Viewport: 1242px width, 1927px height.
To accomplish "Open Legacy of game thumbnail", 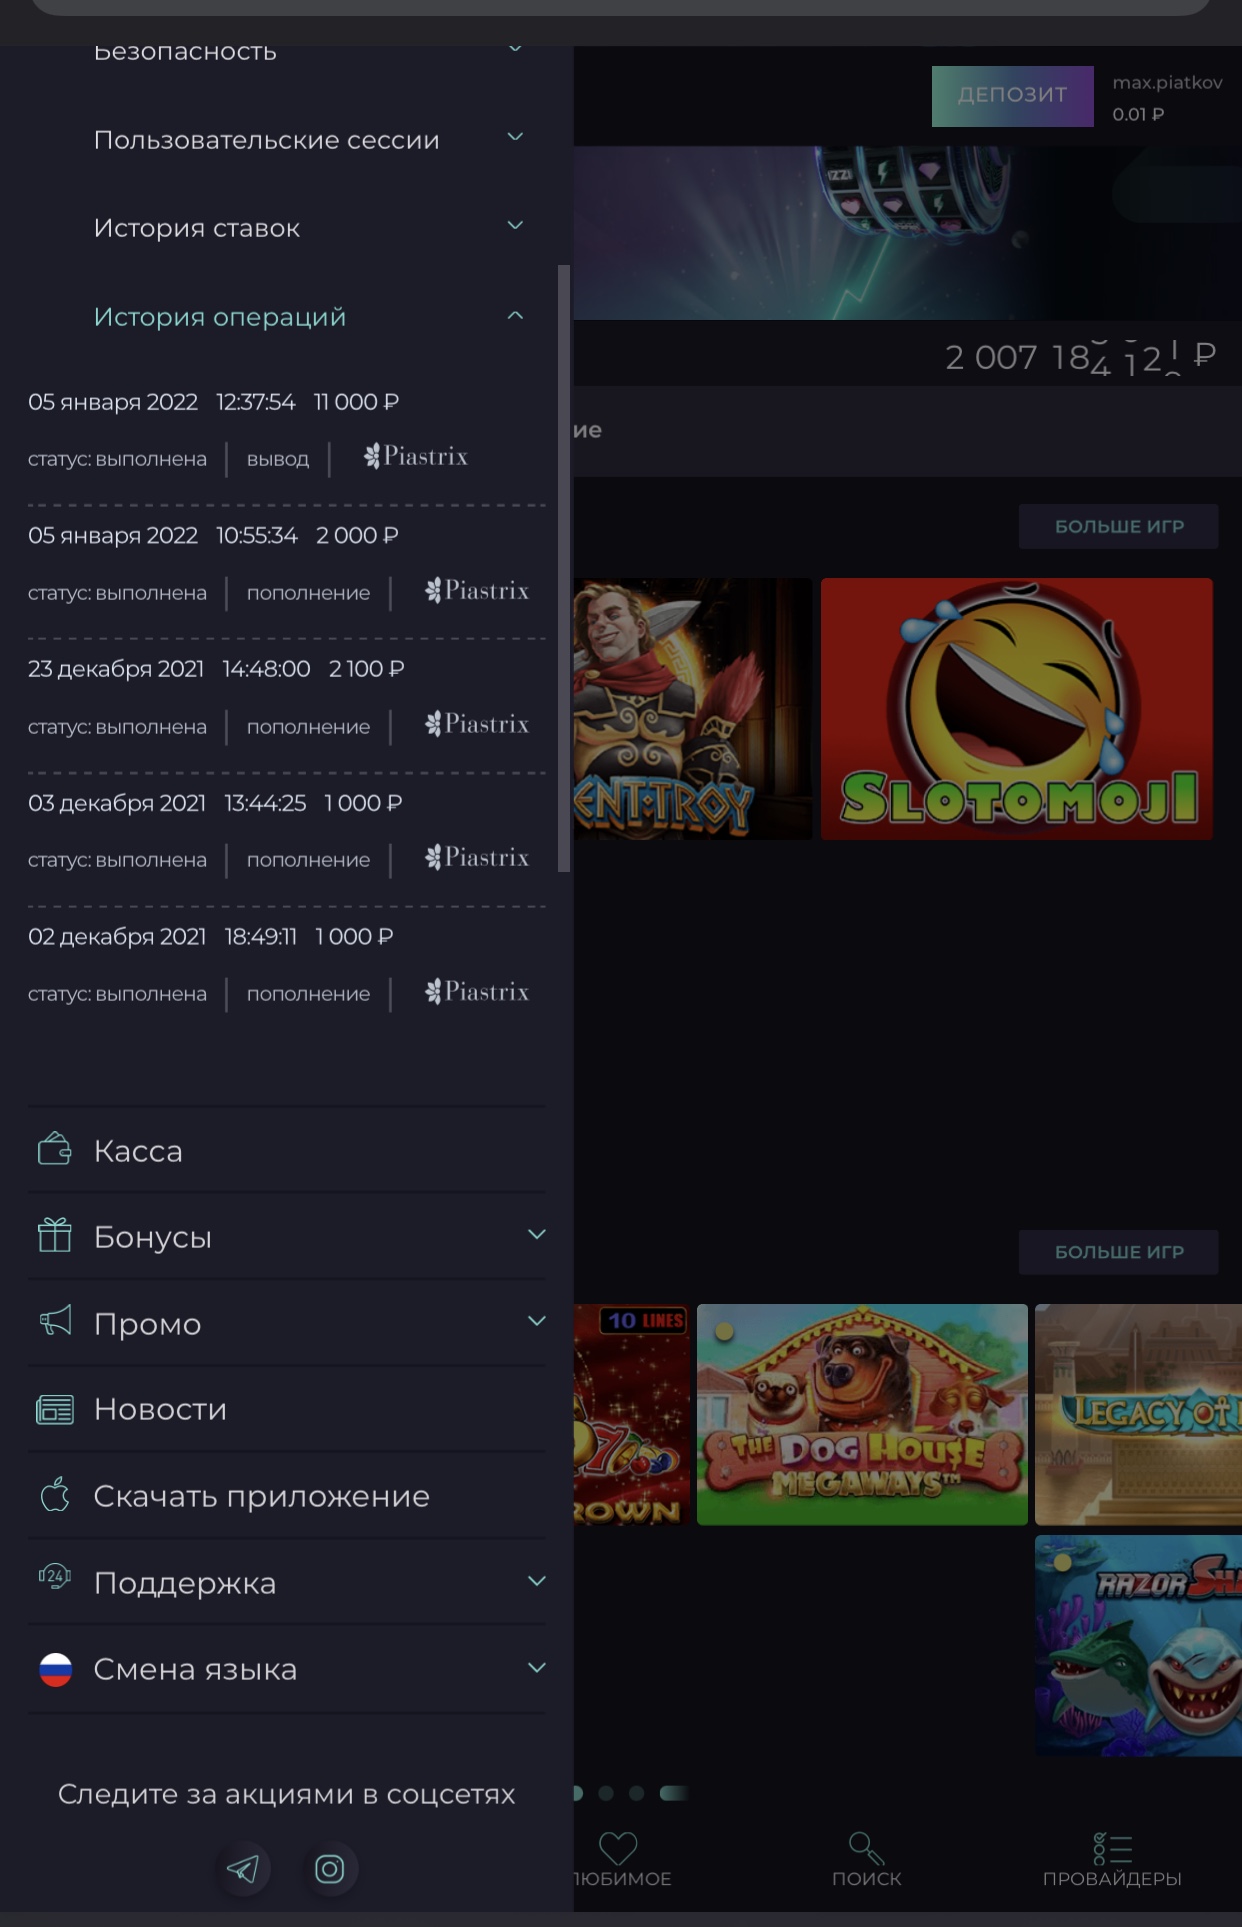I will 1138,1414.
